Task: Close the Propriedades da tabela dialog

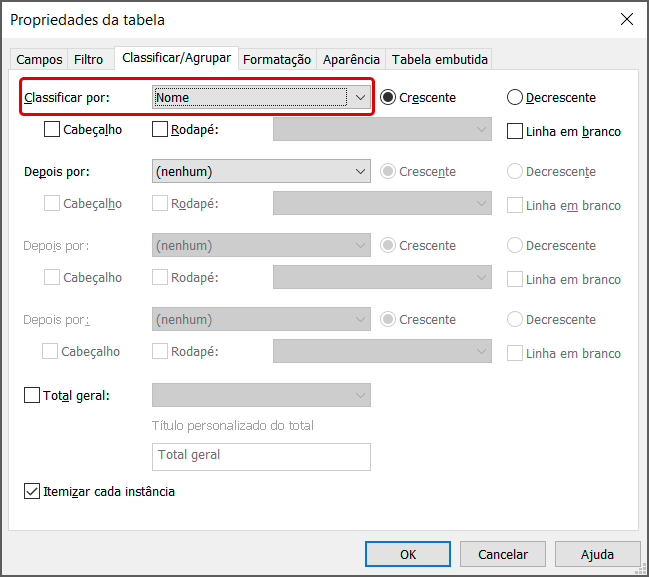Action: pos(627,19)
